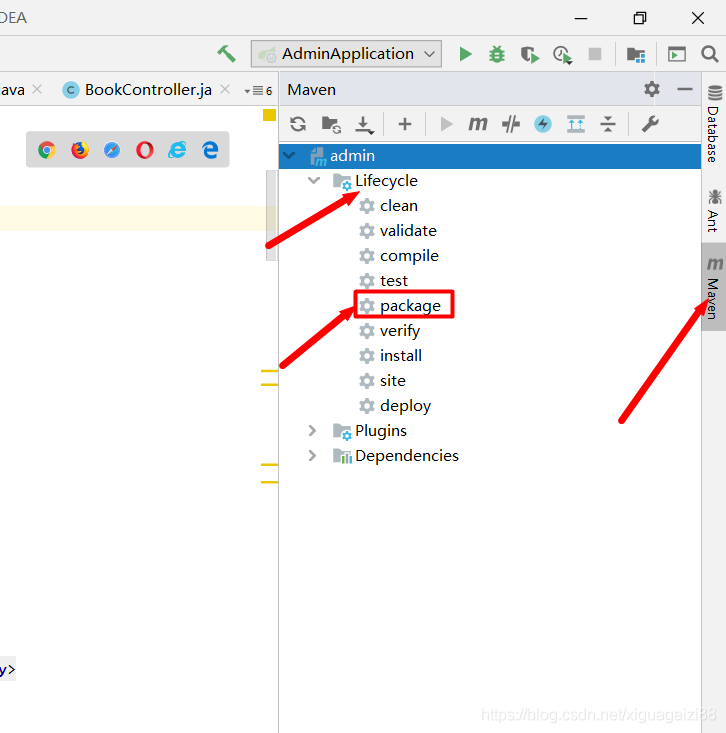Open preview in Edge browser icon
Viewport: 726px width, 733px height.
(210, 150)
